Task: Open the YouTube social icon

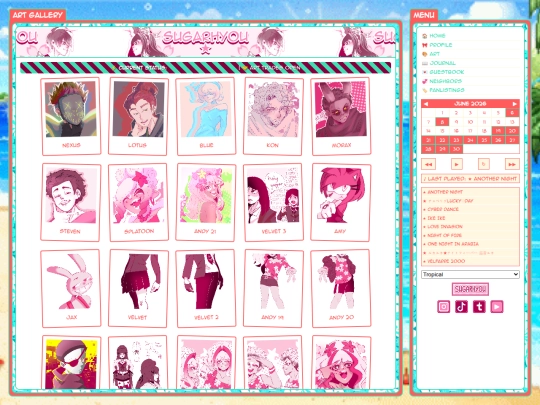Action: [x=497, y=307]
